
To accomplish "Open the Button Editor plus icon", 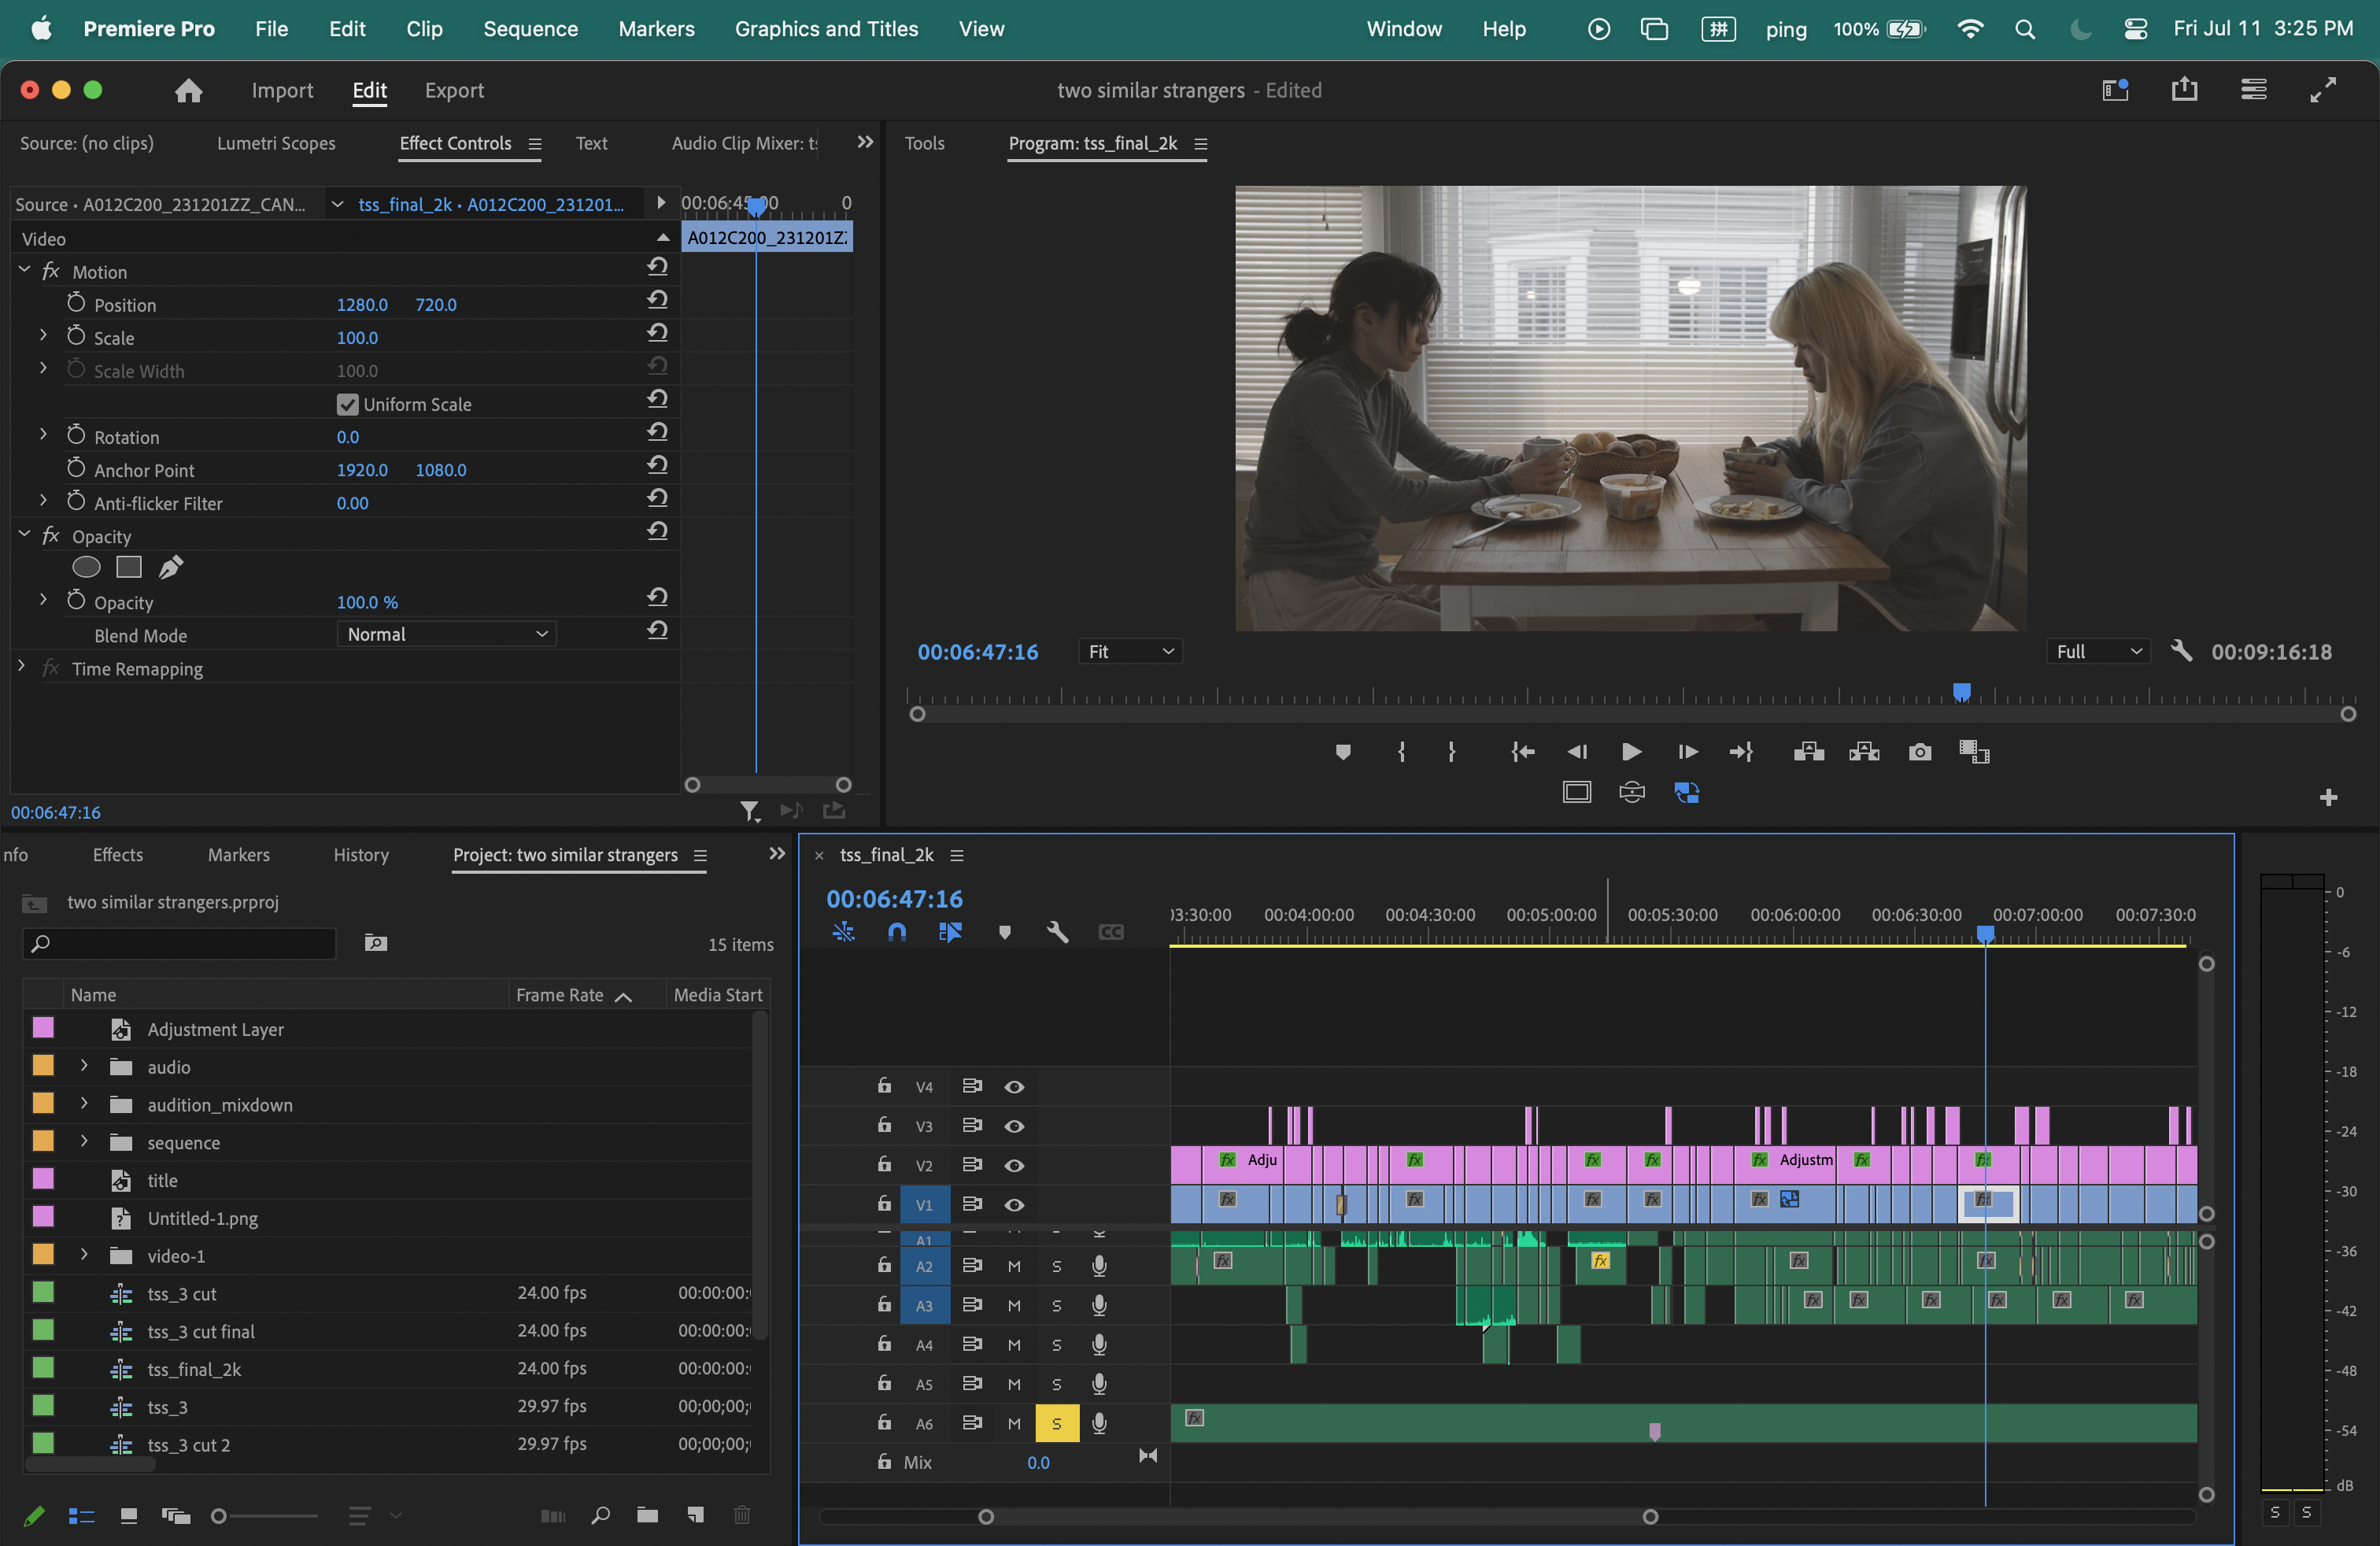I will point(2328,797).
